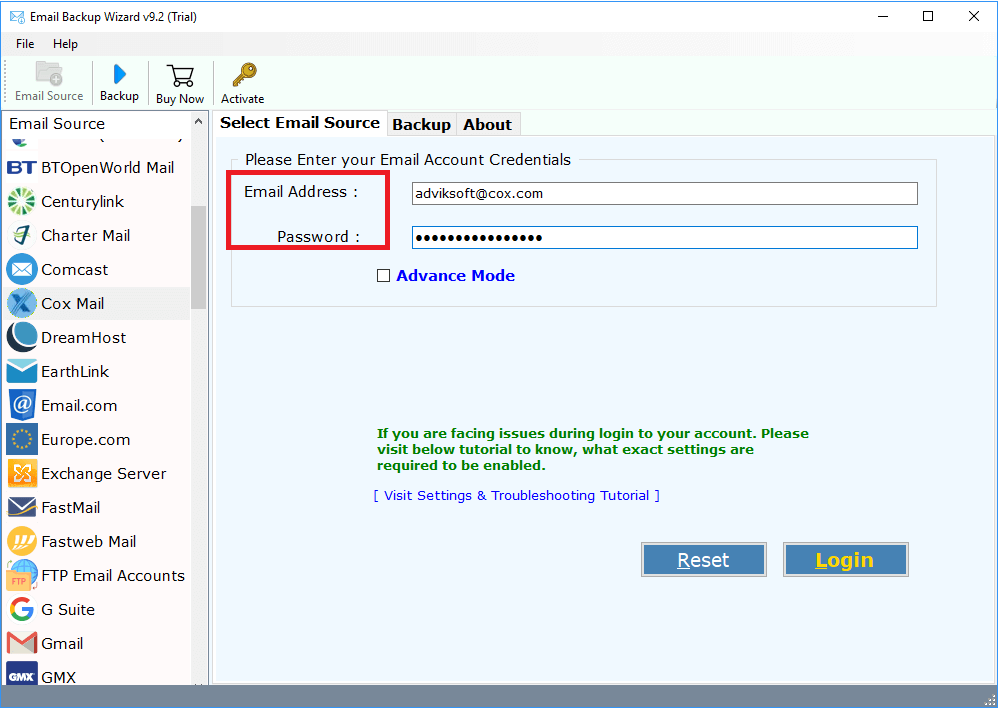The height and width of the screenshot is (708, 998).
Task: Collapse the Email Source panel arrow
Action: [x=199, y=122]
